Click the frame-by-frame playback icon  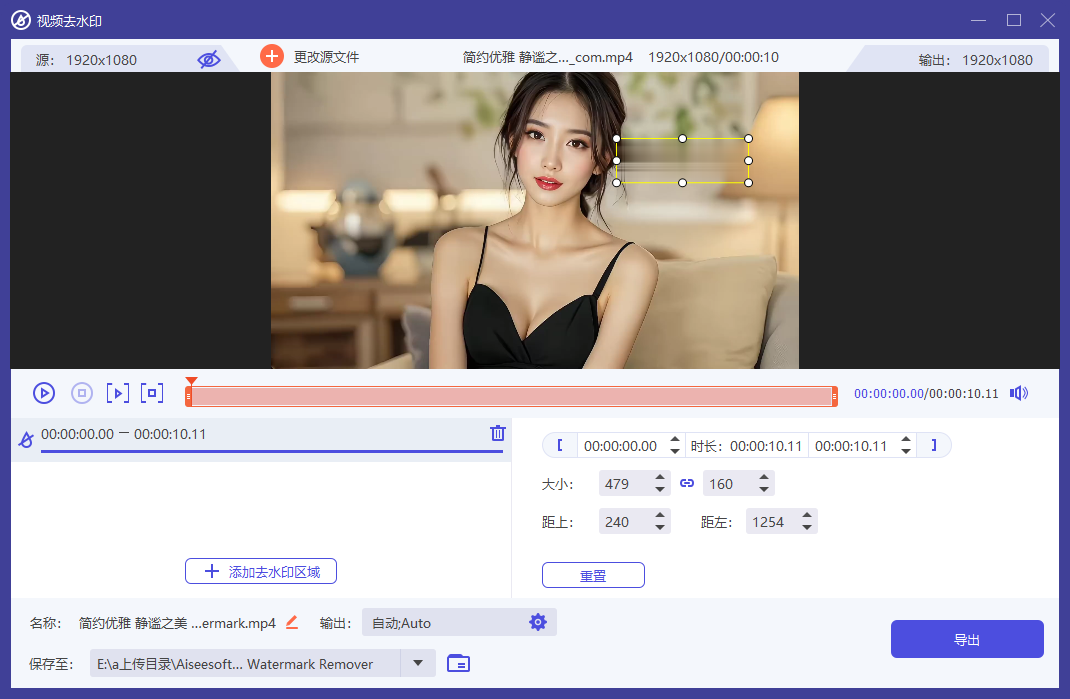(117, 393)
